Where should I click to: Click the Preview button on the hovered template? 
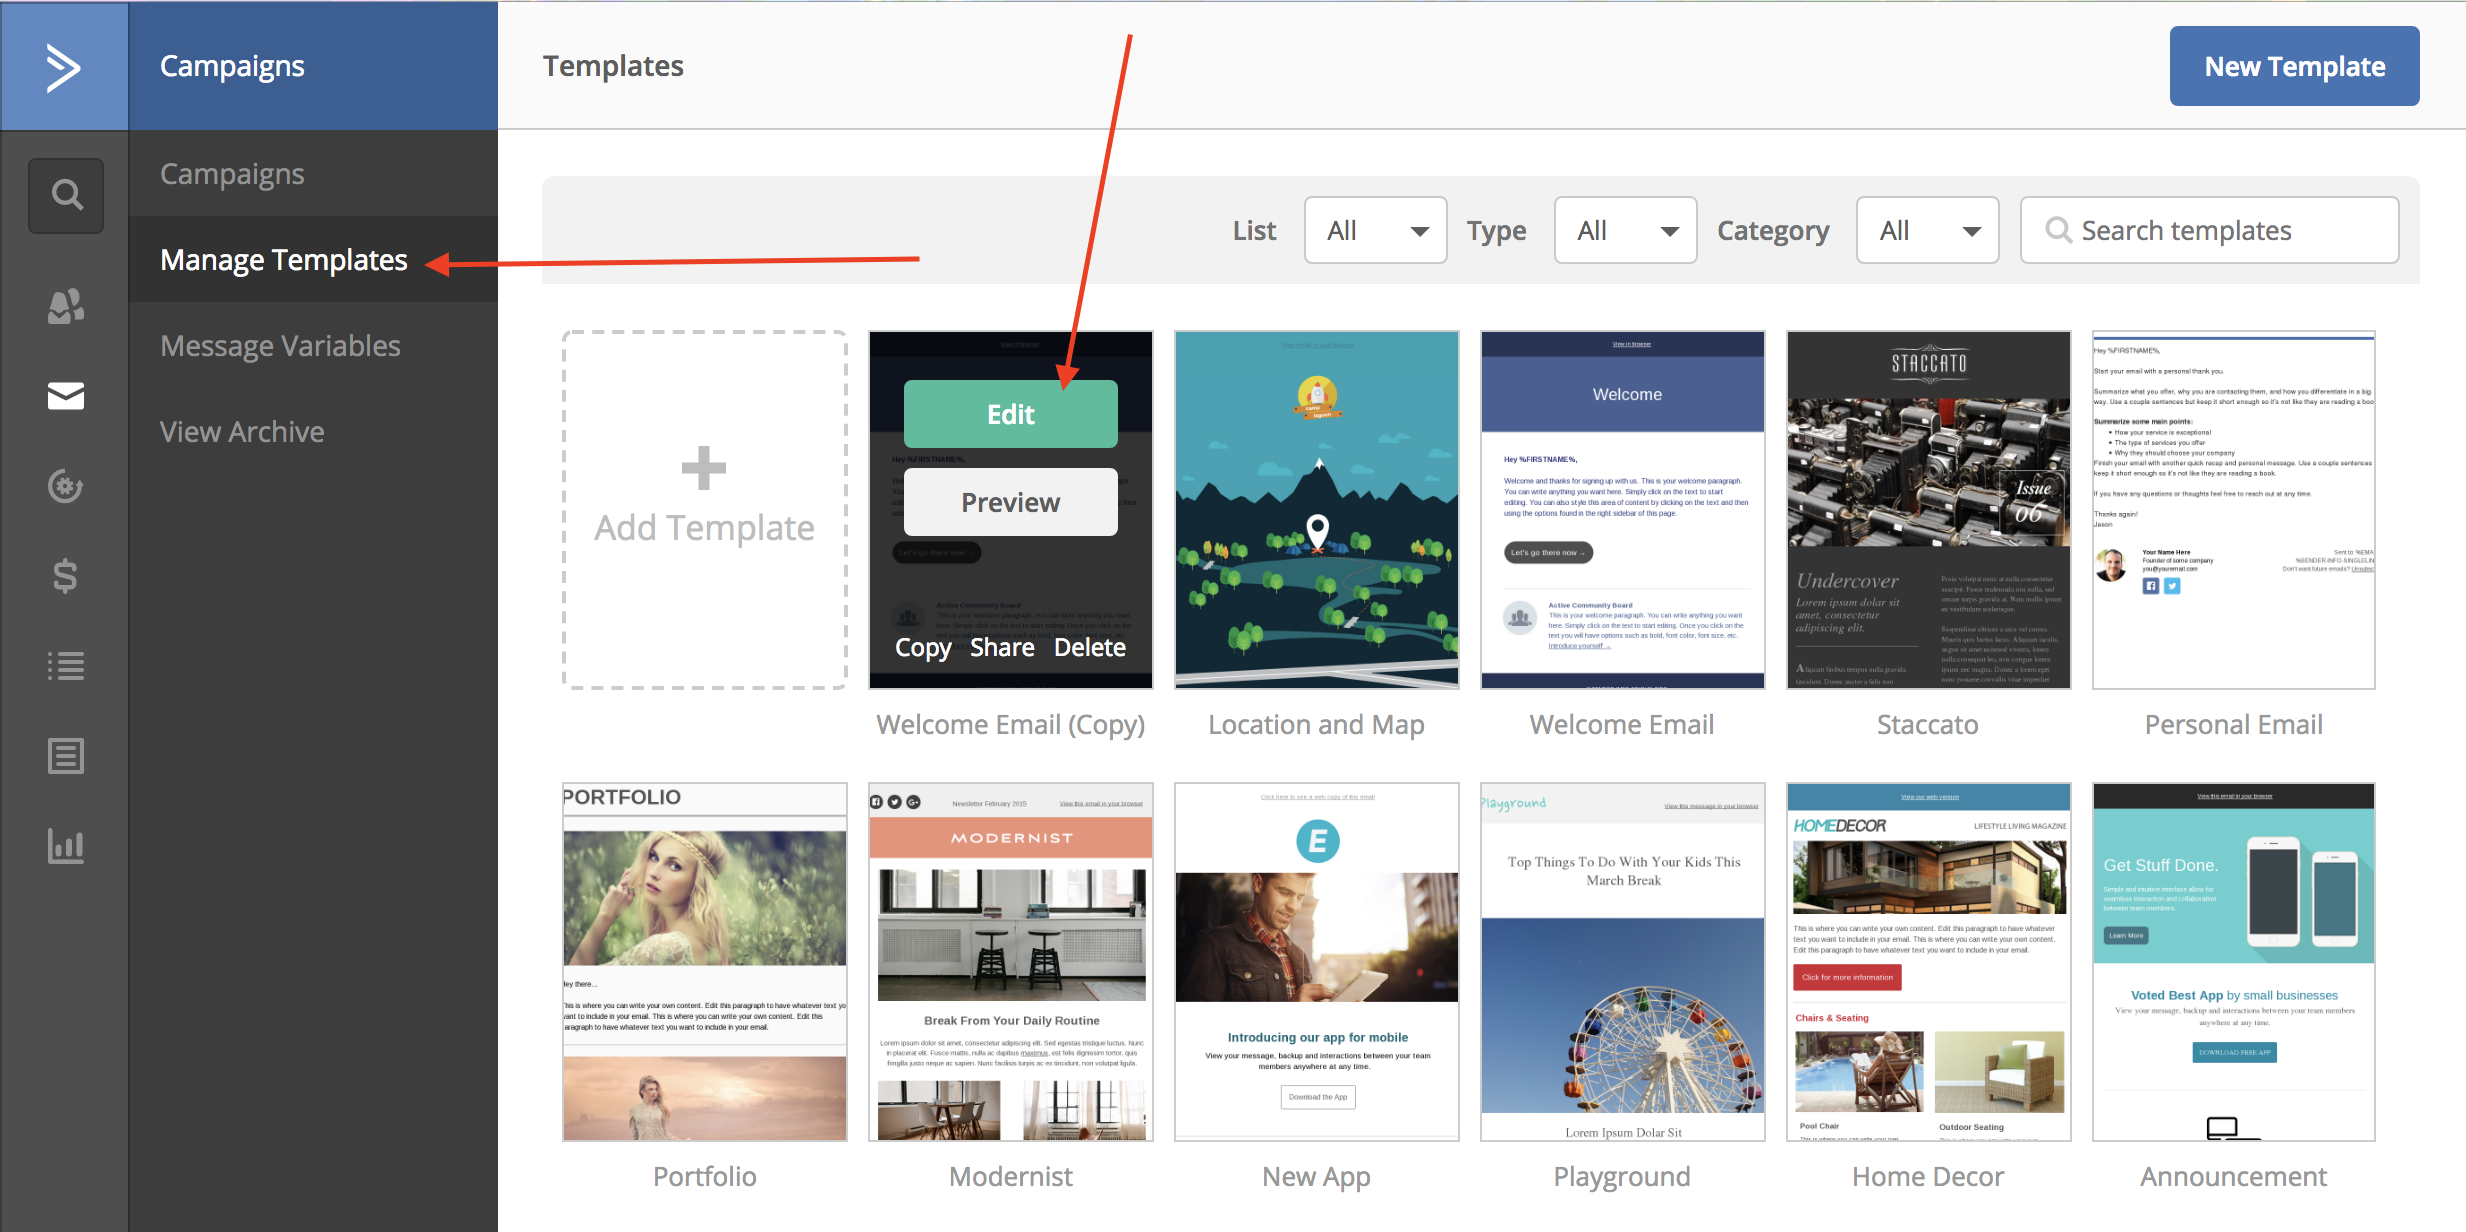click(1010, 502)
